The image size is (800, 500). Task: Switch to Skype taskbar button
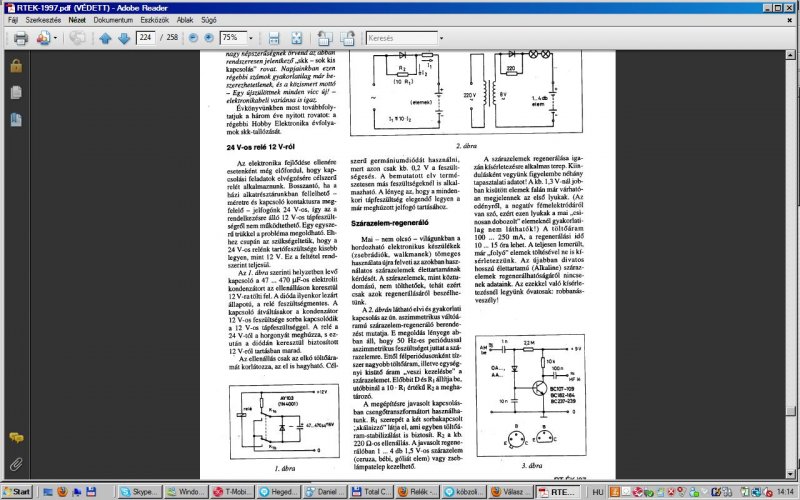click(140, 492)
